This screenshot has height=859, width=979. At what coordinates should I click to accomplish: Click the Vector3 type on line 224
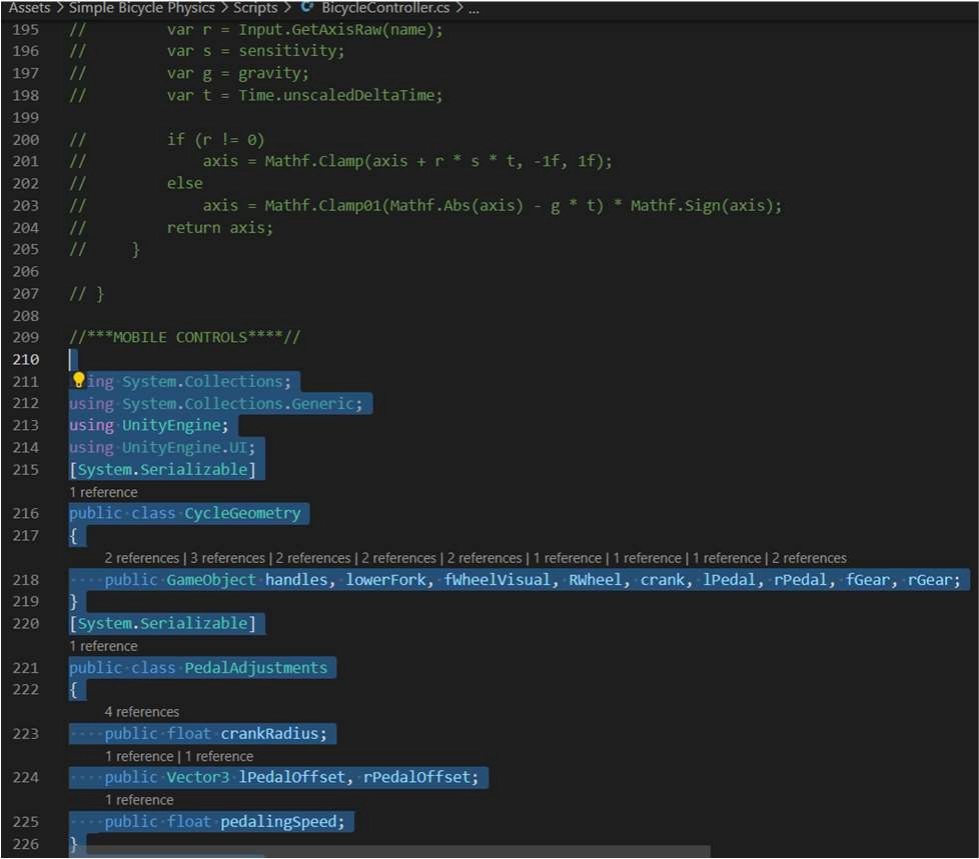click(197, 777)
